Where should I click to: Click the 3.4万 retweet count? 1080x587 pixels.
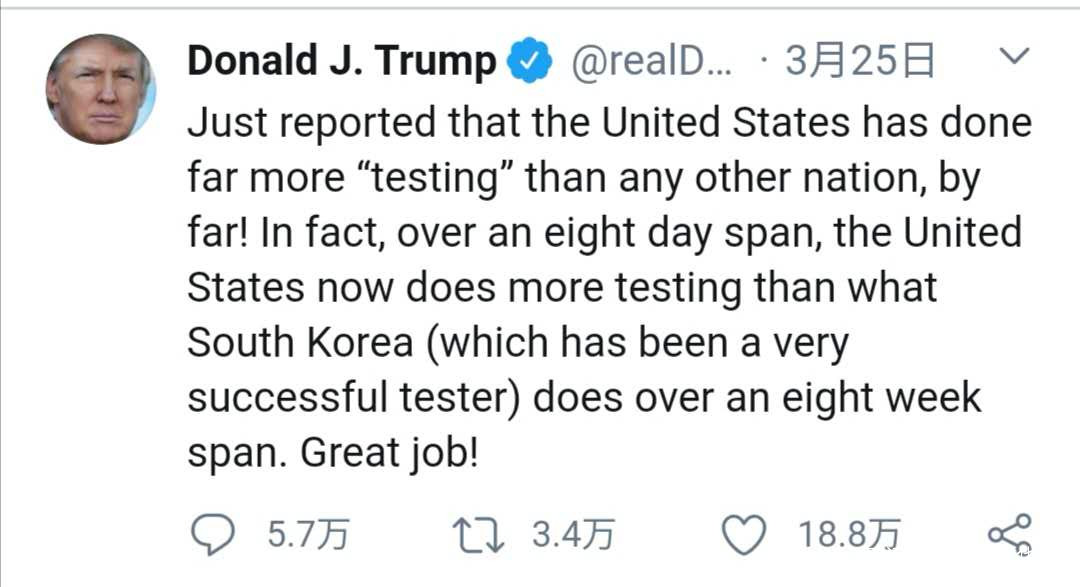tap(572, 535)
